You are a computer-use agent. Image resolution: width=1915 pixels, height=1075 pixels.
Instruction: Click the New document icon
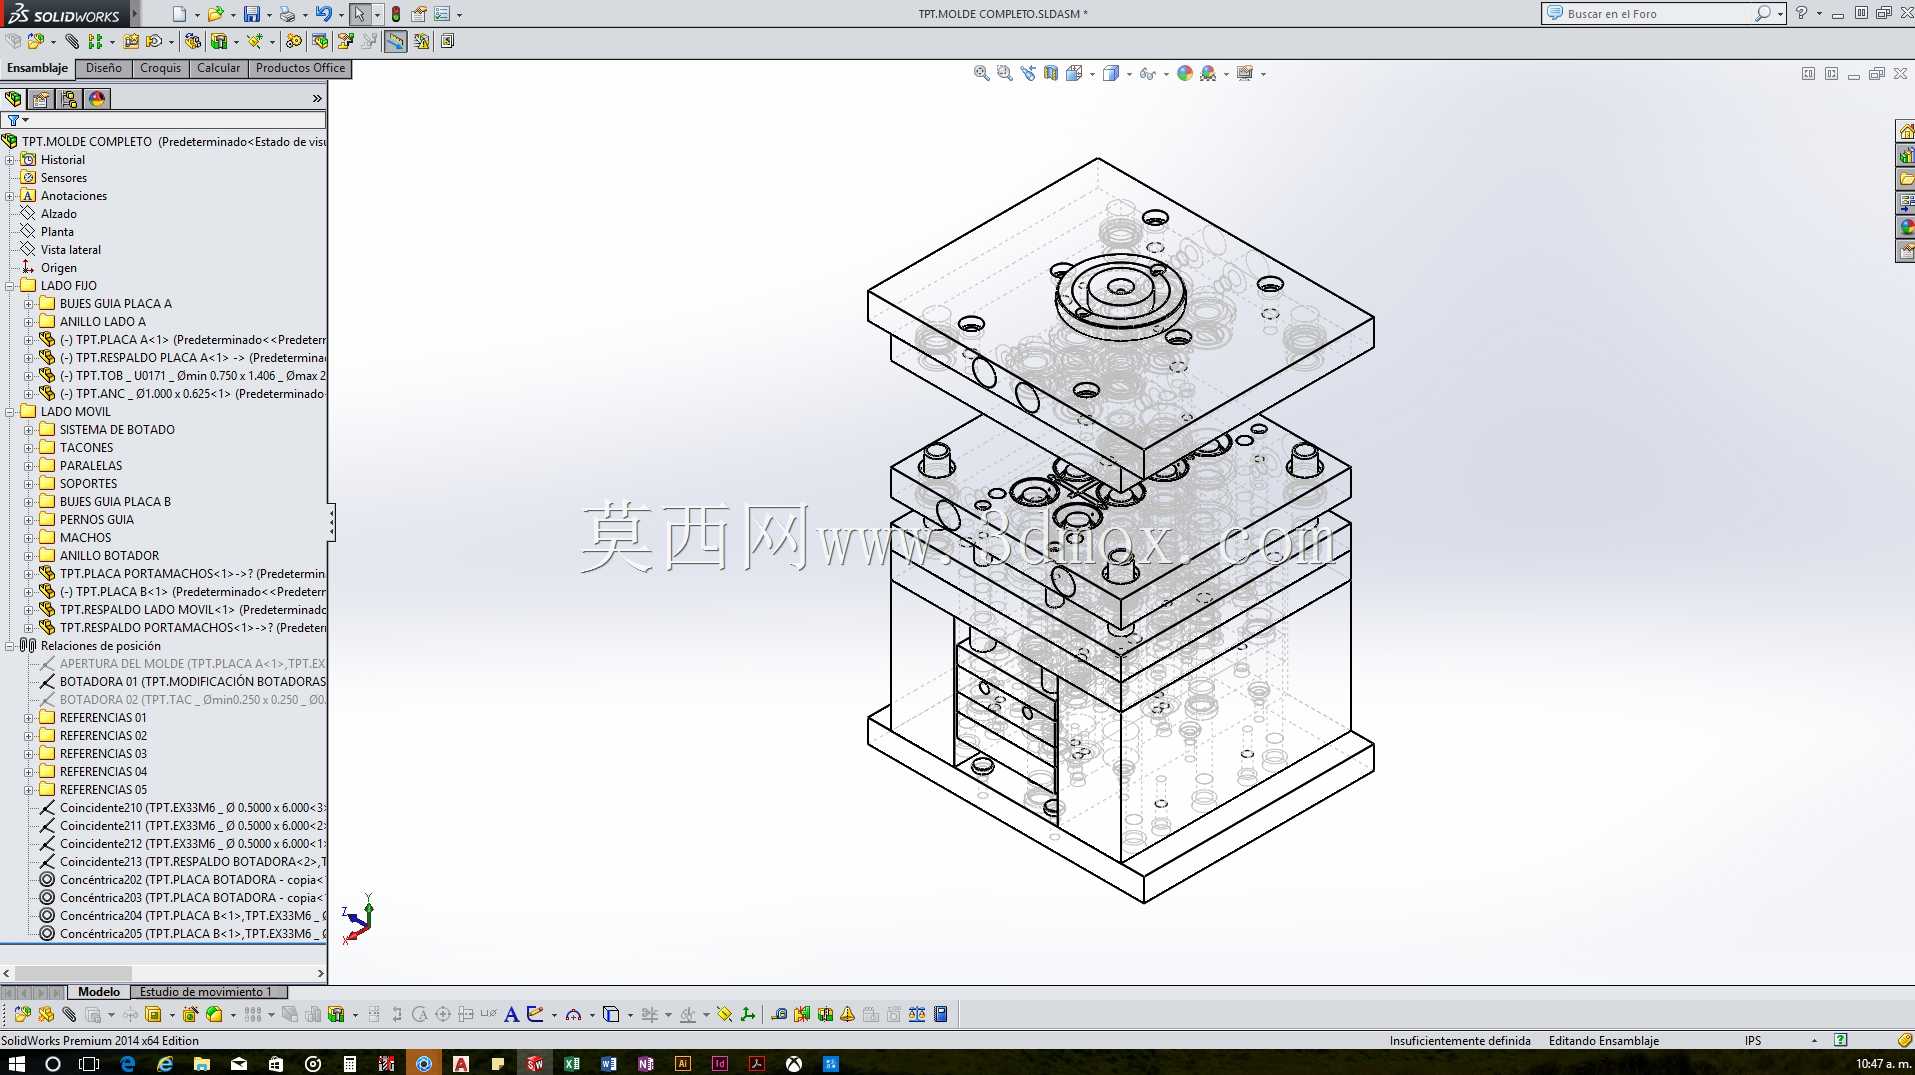(179, 14)
